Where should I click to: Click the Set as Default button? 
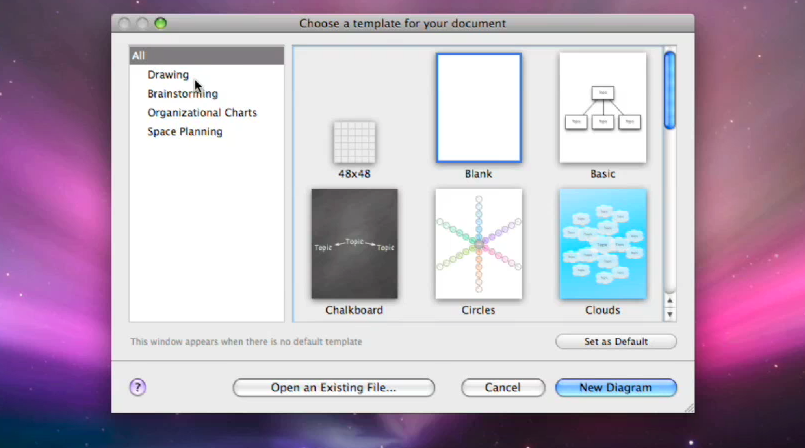616,342
